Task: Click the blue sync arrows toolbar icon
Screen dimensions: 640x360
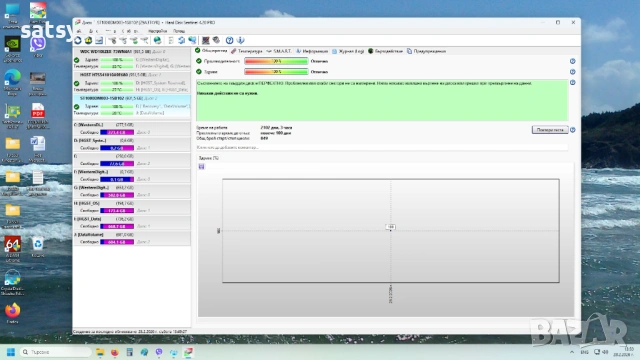Action: click(x=181, y=40)
